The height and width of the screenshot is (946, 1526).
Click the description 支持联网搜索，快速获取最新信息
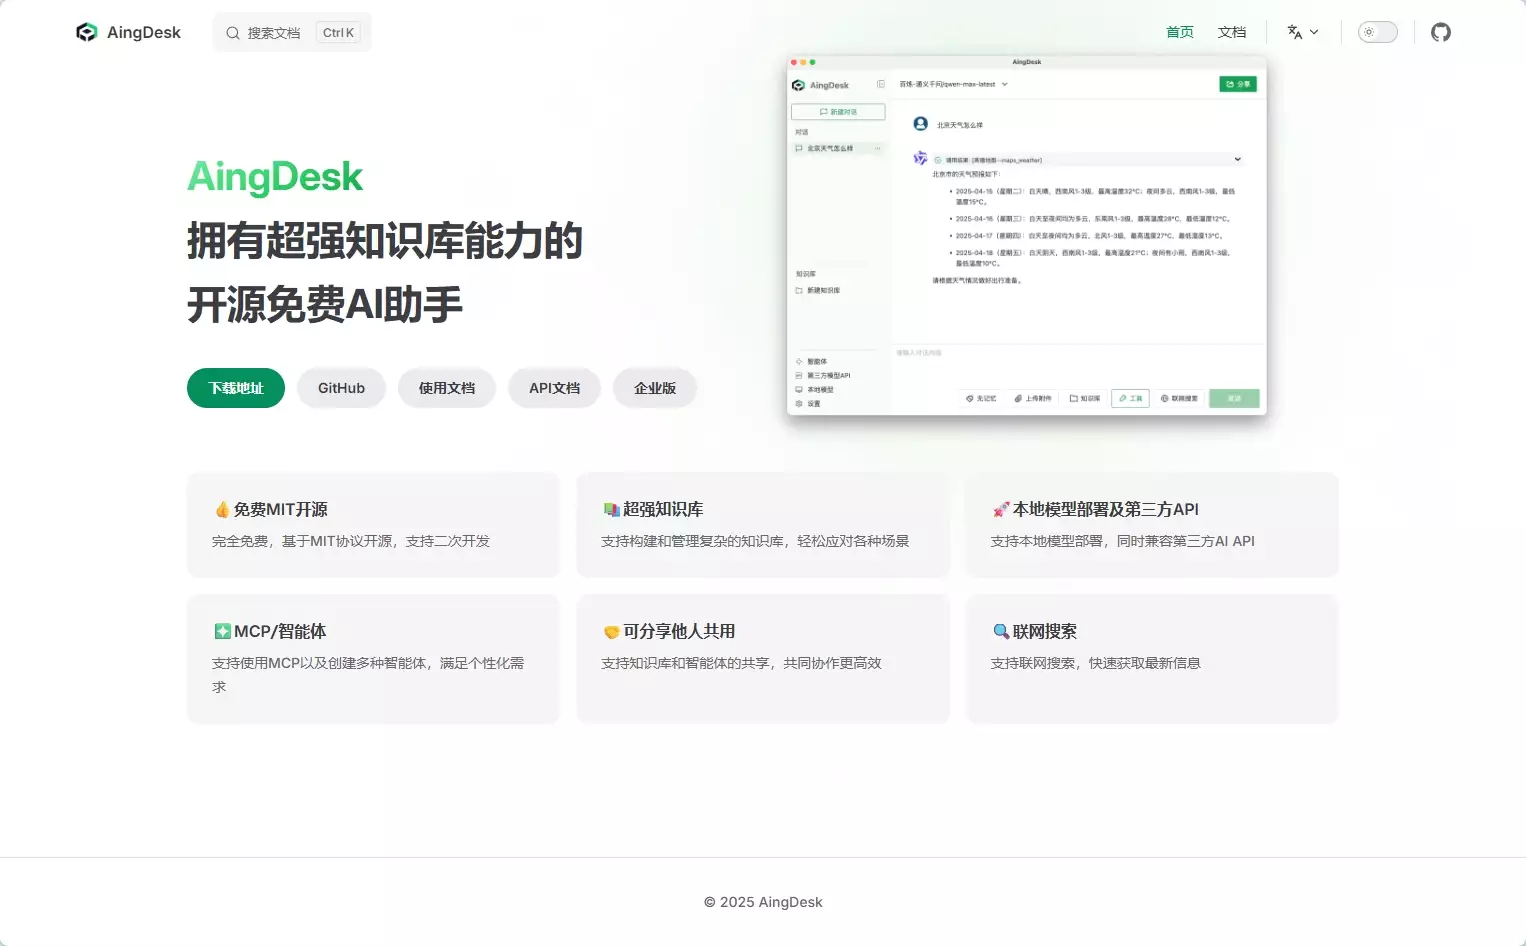(1095, 663)
